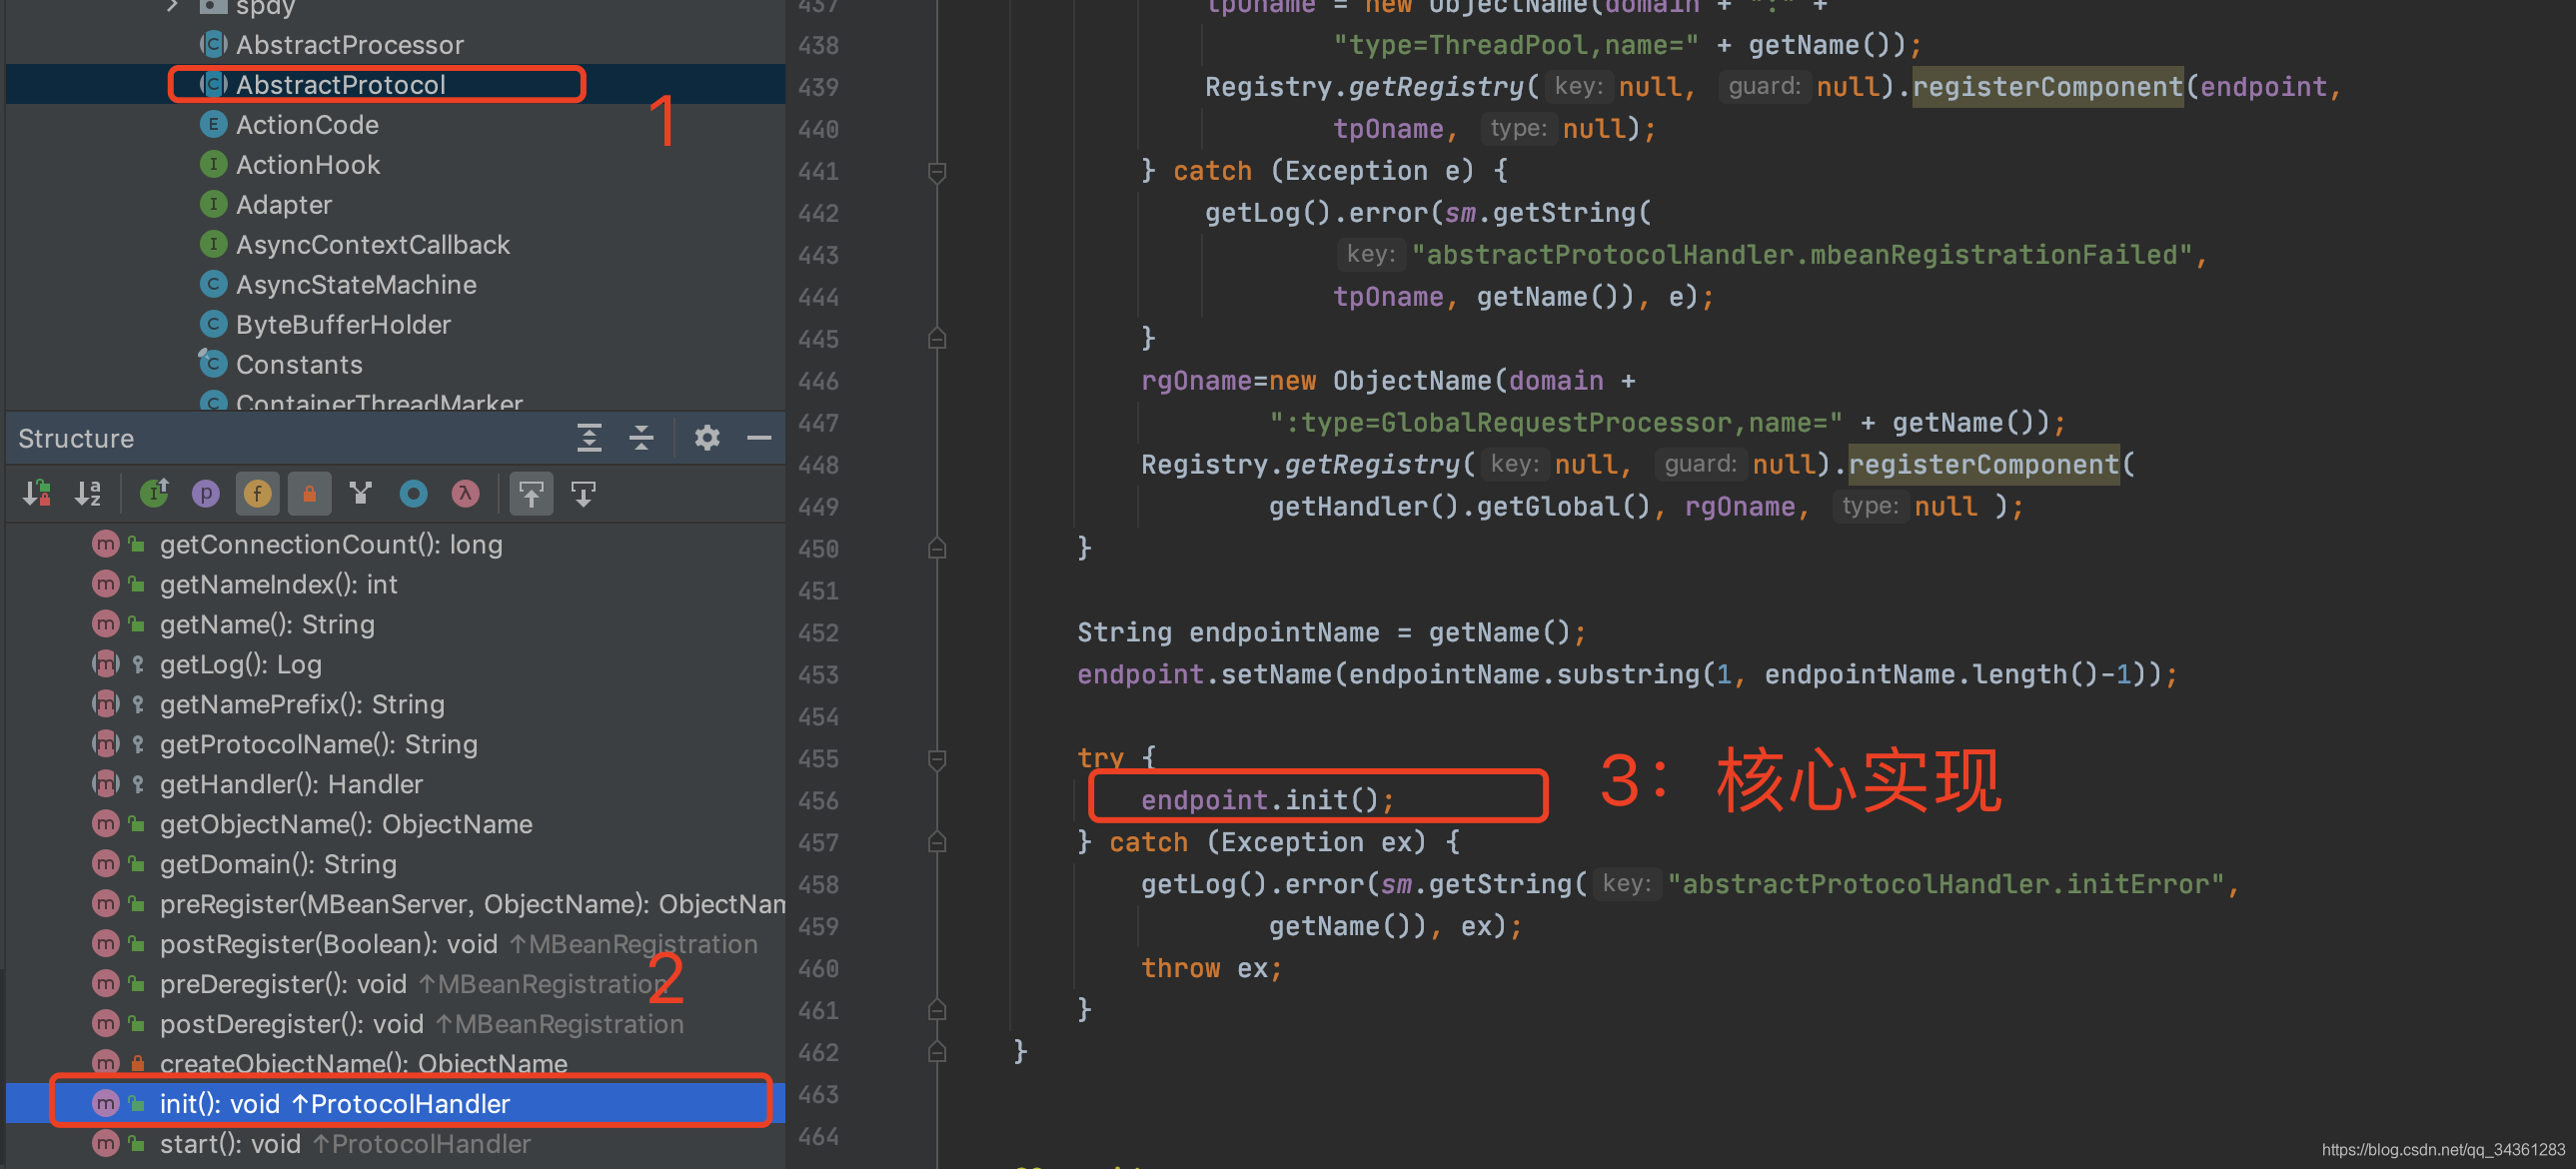2576x1169 pixels.
Task: Hide the Structure panel with minus icon
Action: click(x=759, y=438)
